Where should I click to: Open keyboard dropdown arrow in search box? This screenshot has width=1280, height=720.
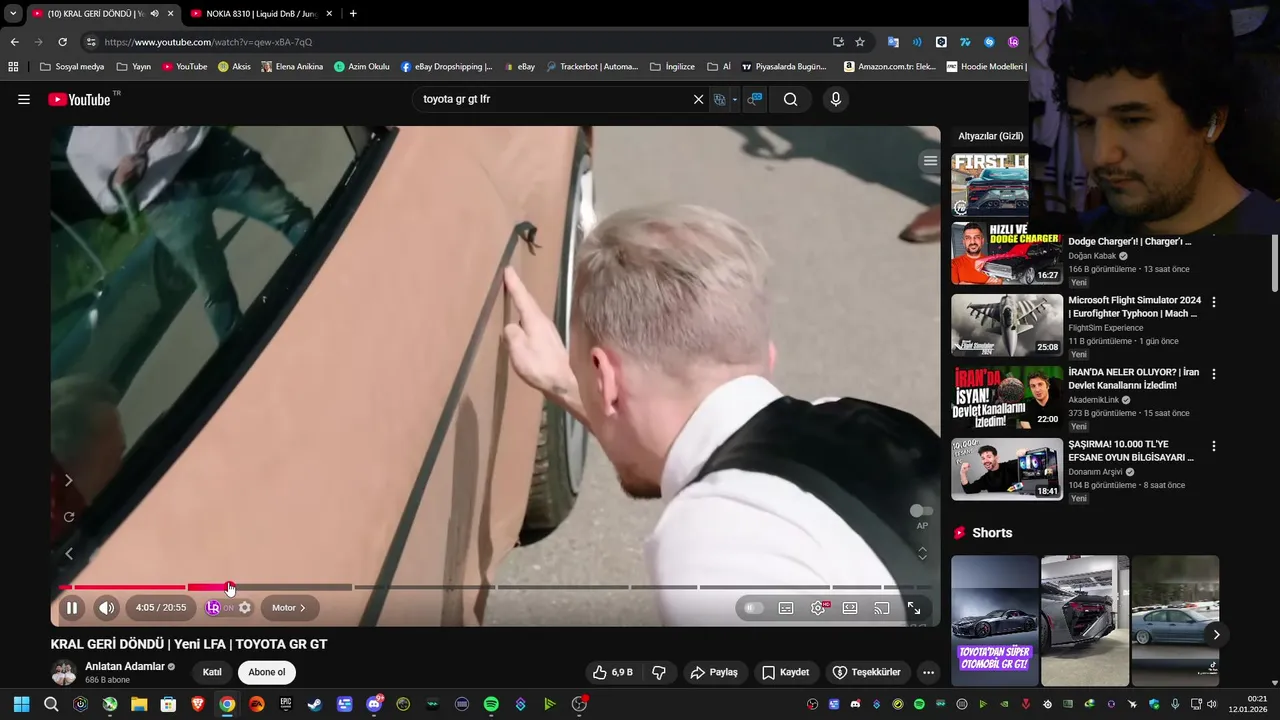coord(735,99)
